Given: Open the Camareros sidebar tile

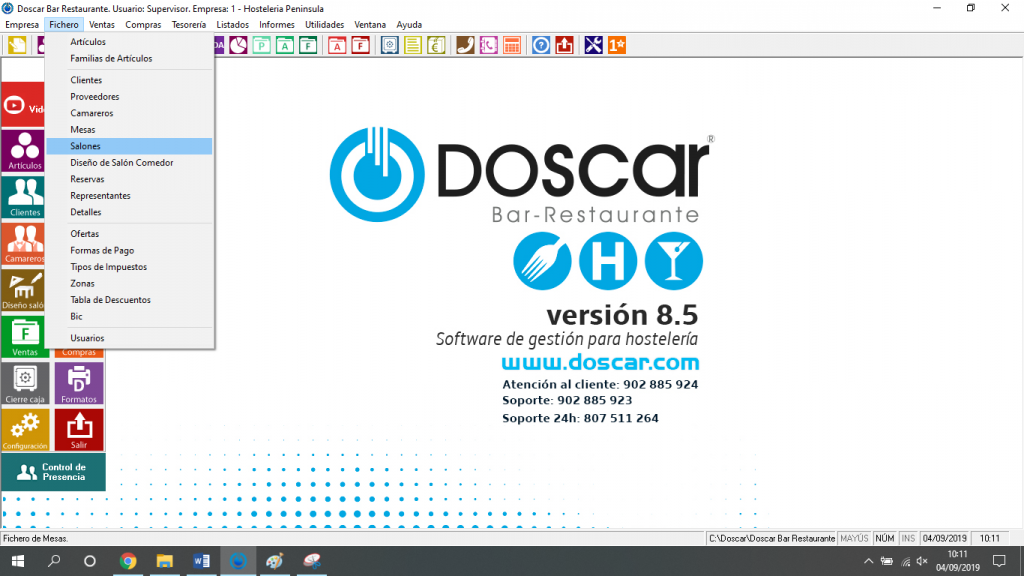Looking at the screenshot, I should click(24, 244).
